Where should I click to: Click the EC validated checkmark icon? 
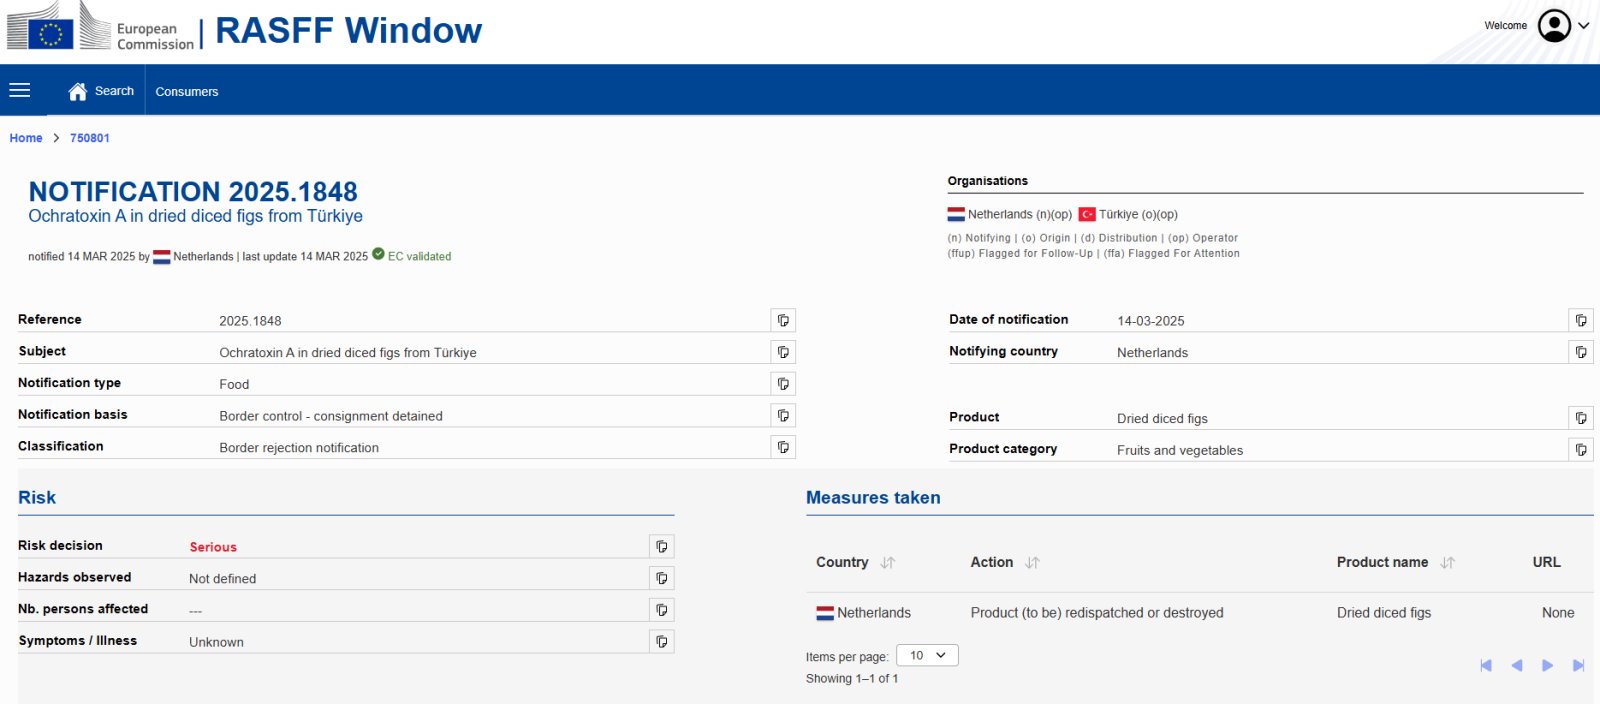378,254
